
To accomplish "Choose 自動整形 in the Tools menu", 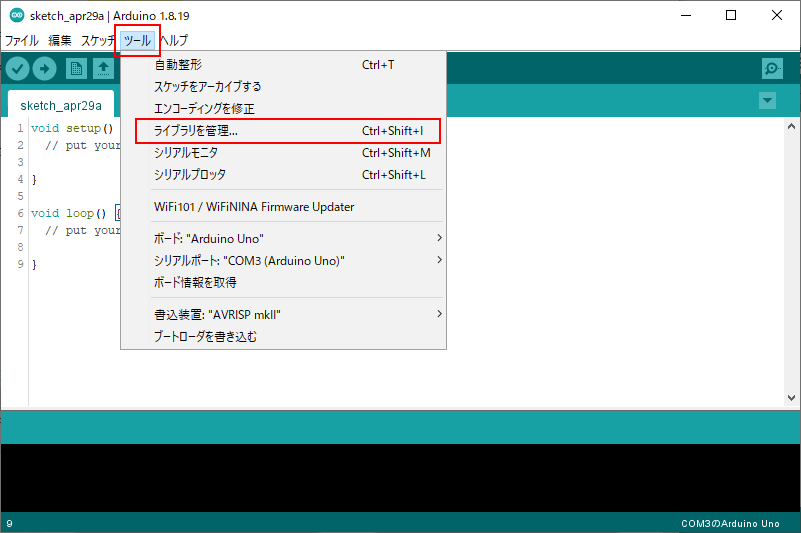I will pyautogui.click(x=178, y=65).
